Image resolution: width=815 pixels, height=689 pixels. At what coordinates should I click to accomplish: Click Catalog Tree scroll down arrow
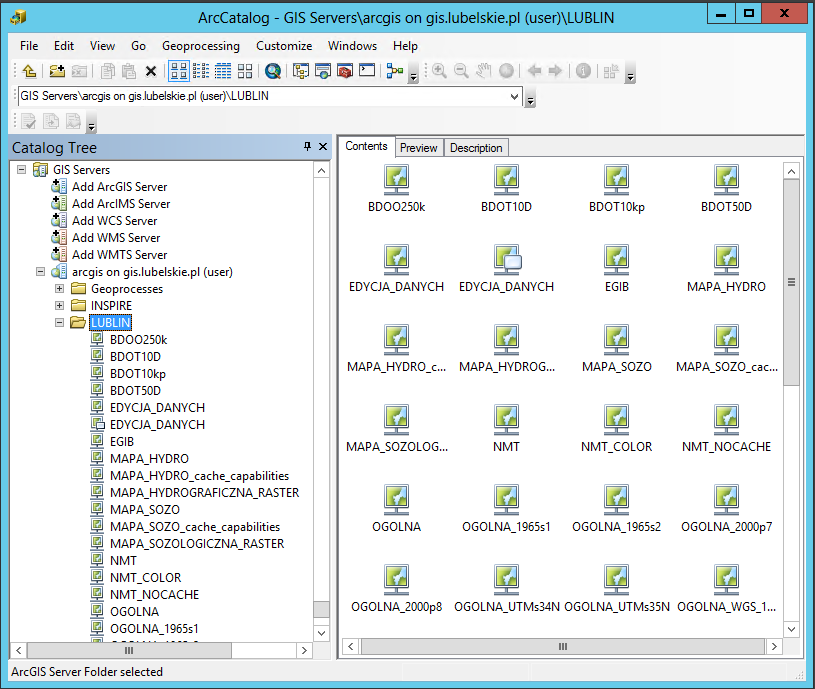(x=321, y=633)
